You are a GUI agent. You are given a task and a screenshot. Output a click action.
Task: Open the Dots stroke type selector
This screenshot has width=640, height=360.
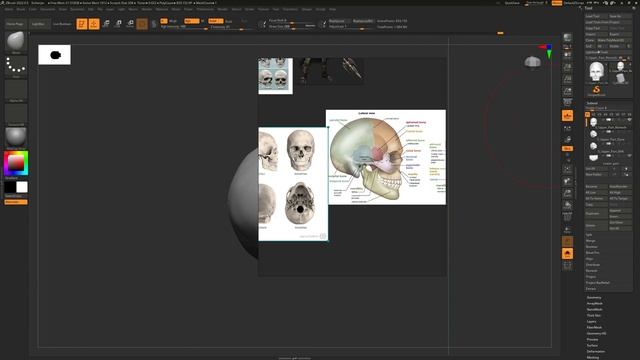pyautogui.click(x=16, y=66)
